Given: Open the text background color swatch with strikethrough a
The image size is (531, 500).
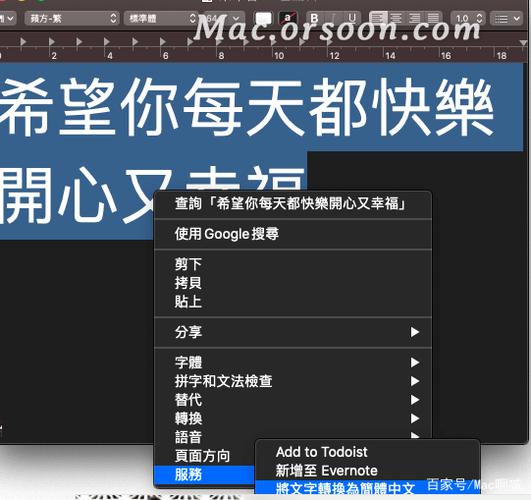Looking at the screenshot, I should click(287, 18).
